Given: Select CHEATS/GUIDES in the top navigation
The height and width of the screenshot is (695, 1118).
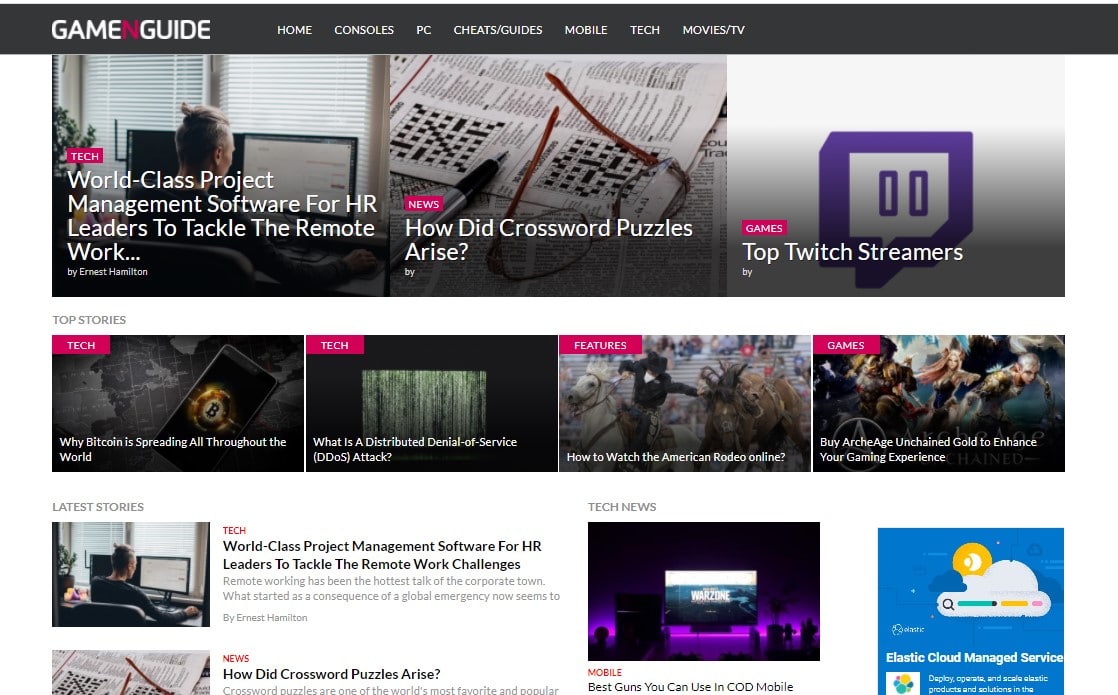Looking at the screenshot, I should pos(498,30).
